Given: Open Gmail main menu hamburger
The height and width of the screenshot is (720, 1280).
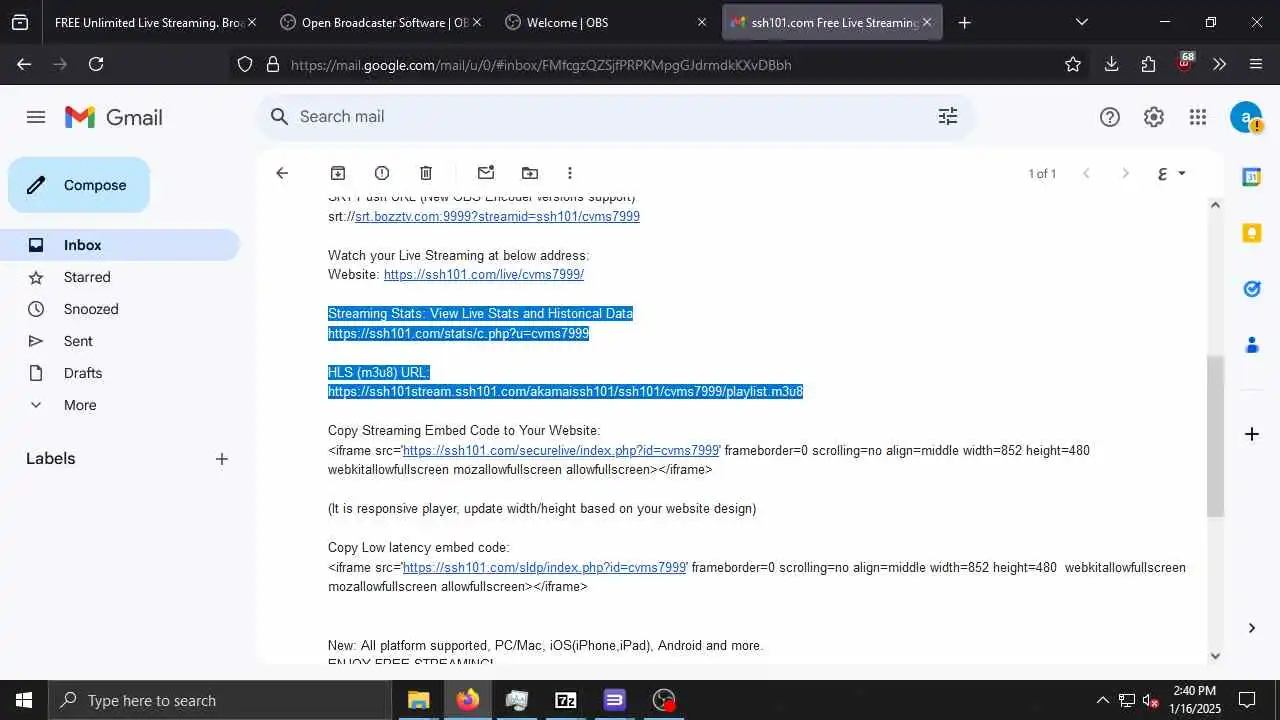Looking at the screenshot, I should pyautogui.click(x=36, y=117).
